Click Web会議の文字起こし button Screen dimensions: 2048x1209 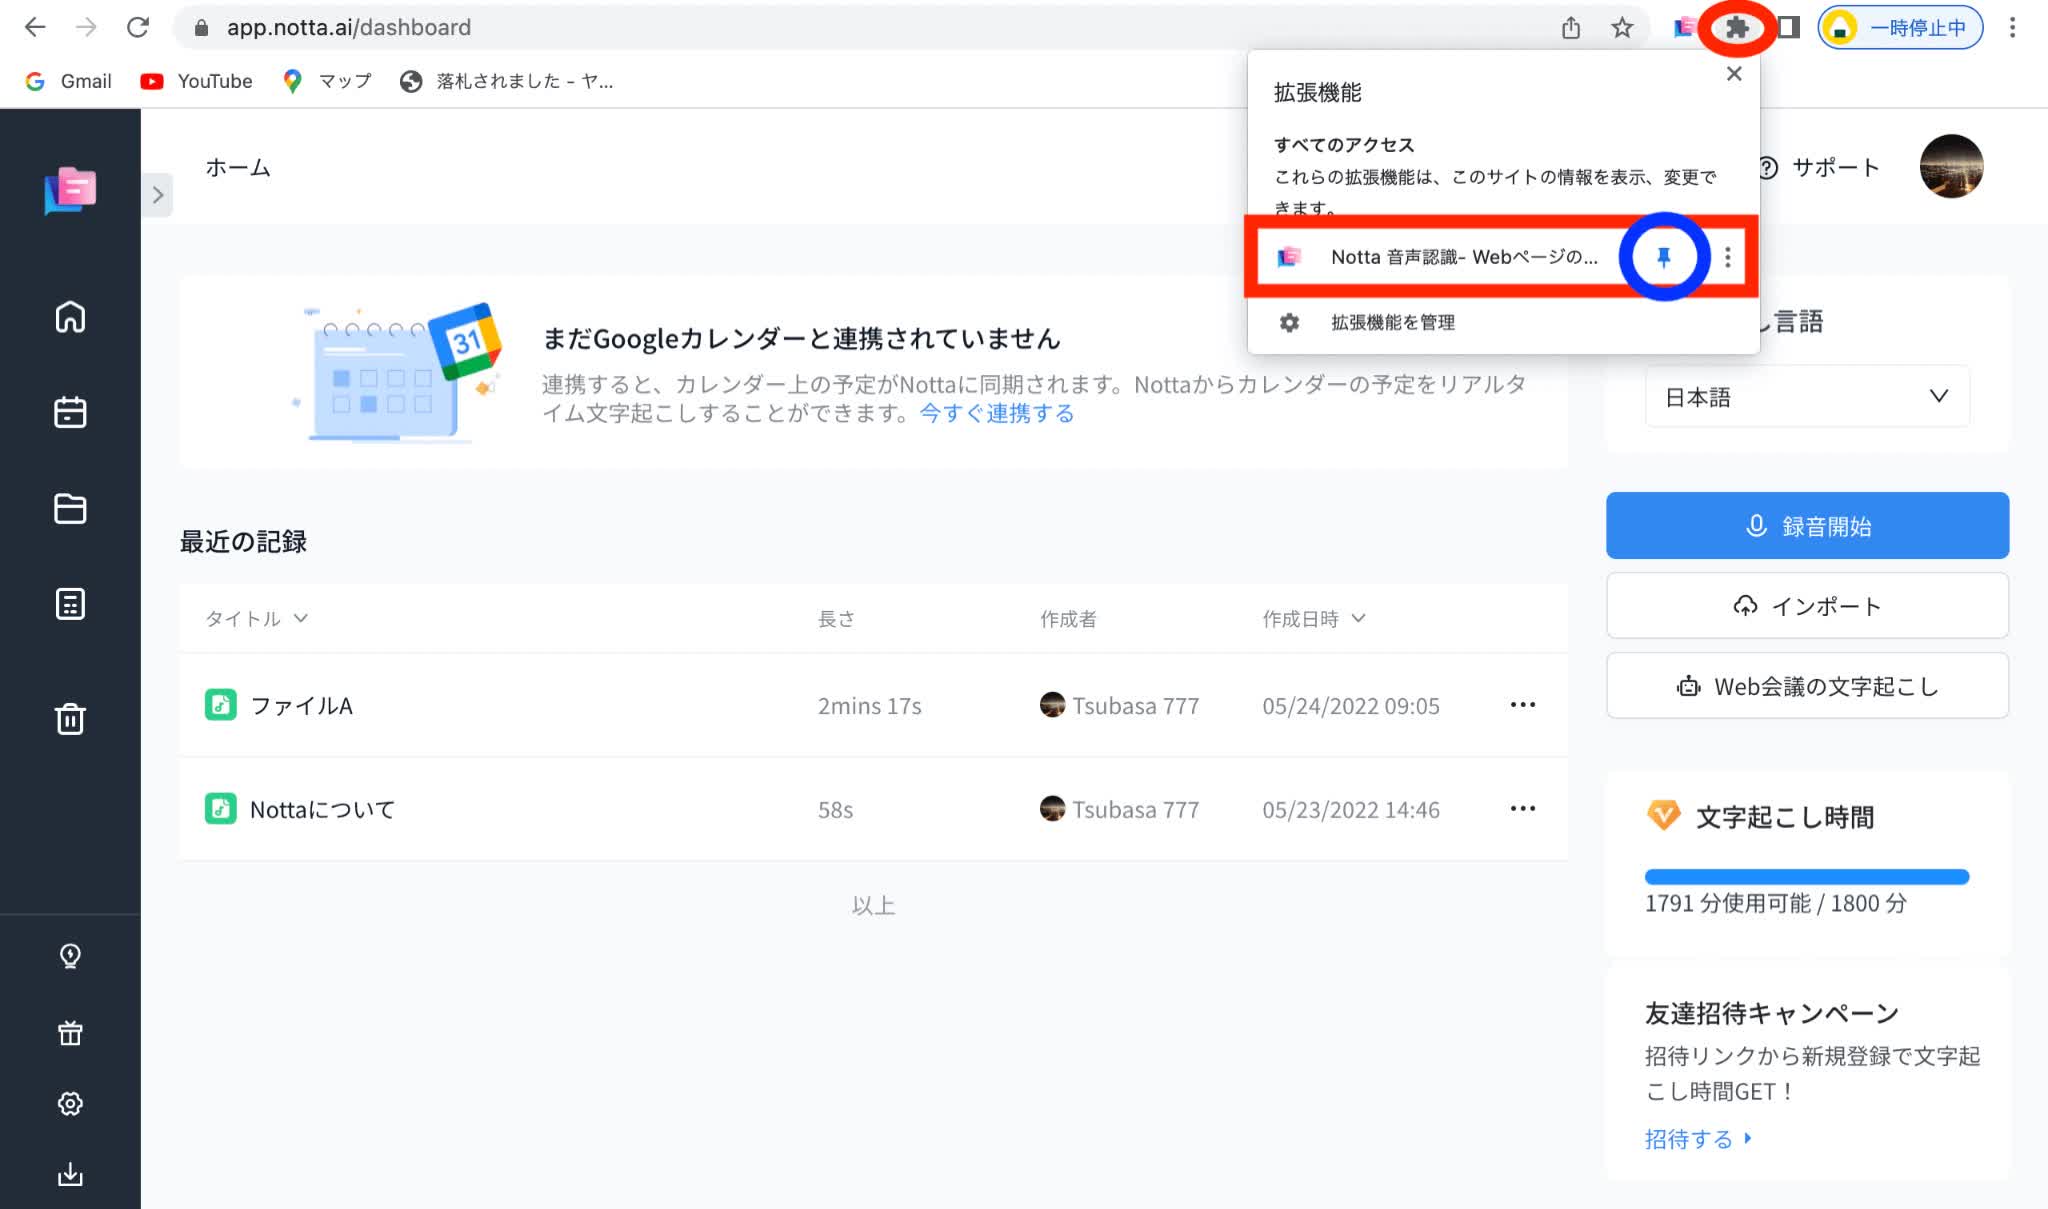[1807, 686]
